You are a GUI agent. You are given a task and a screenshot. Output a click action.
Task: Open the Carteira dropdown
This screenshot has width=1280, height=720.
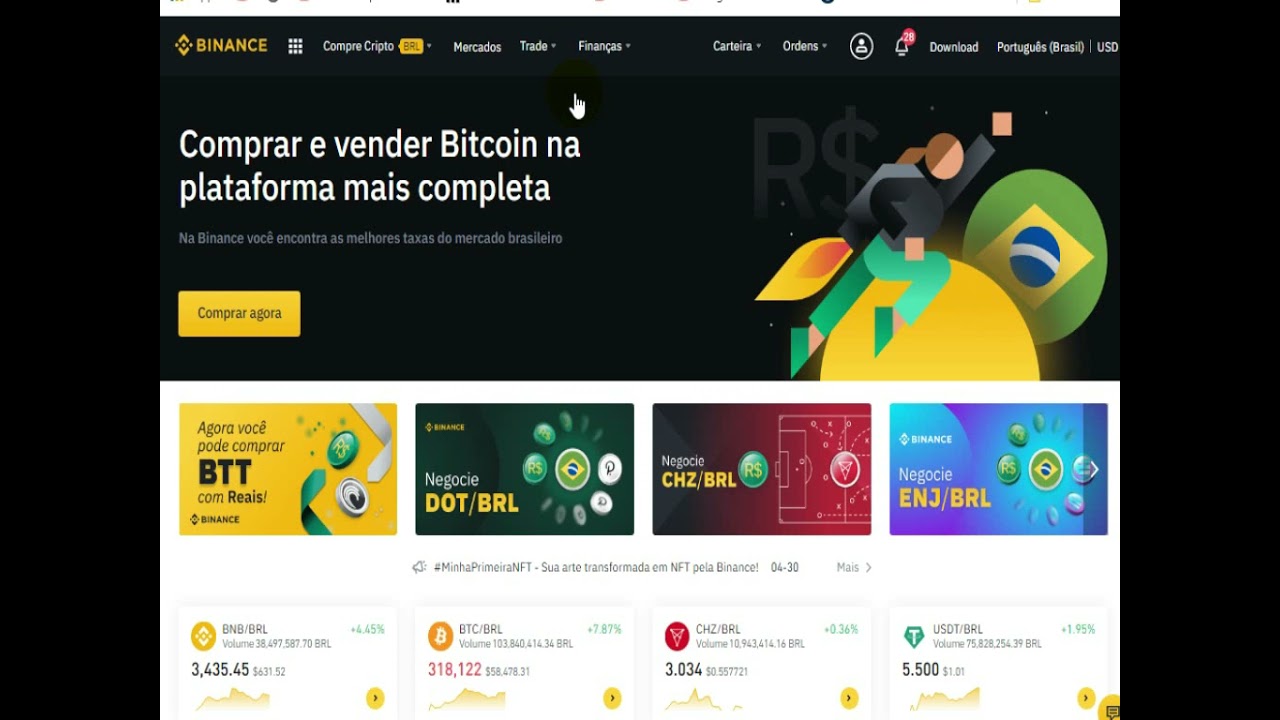click(737, 46)
